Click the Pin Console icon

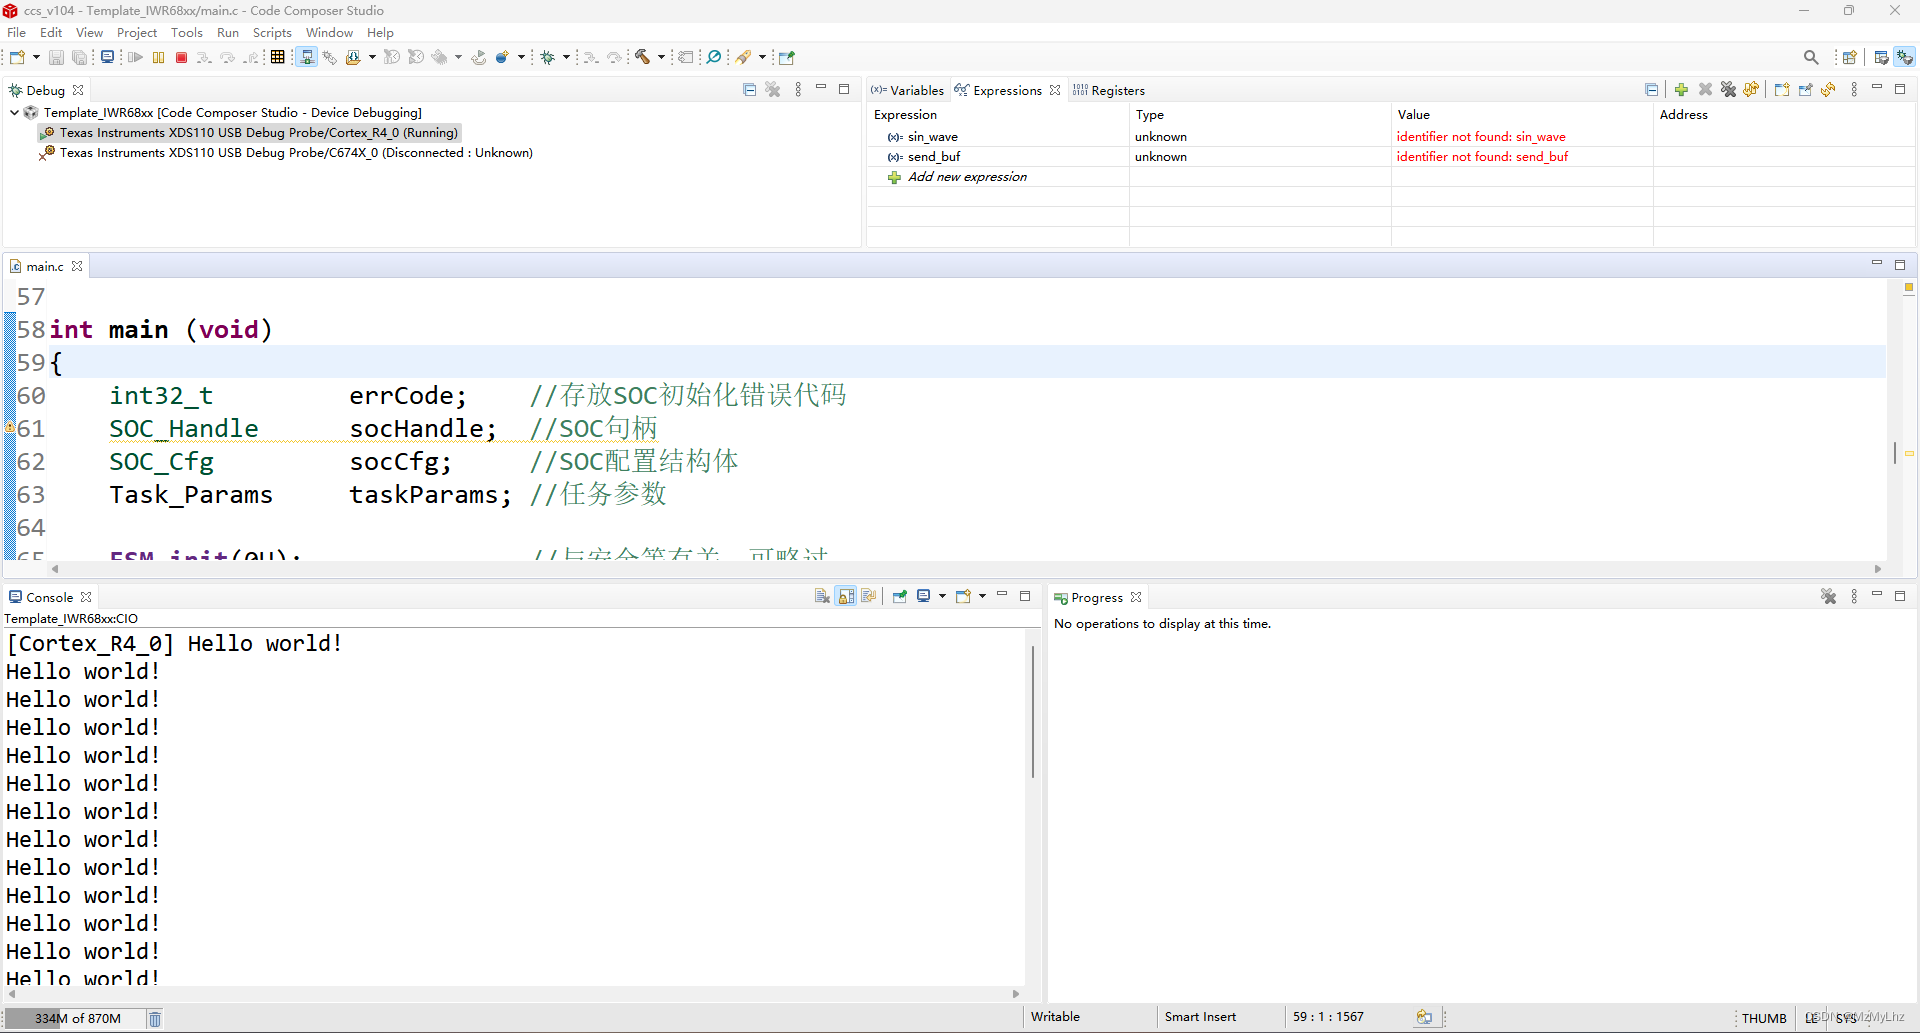click(899, 597)
